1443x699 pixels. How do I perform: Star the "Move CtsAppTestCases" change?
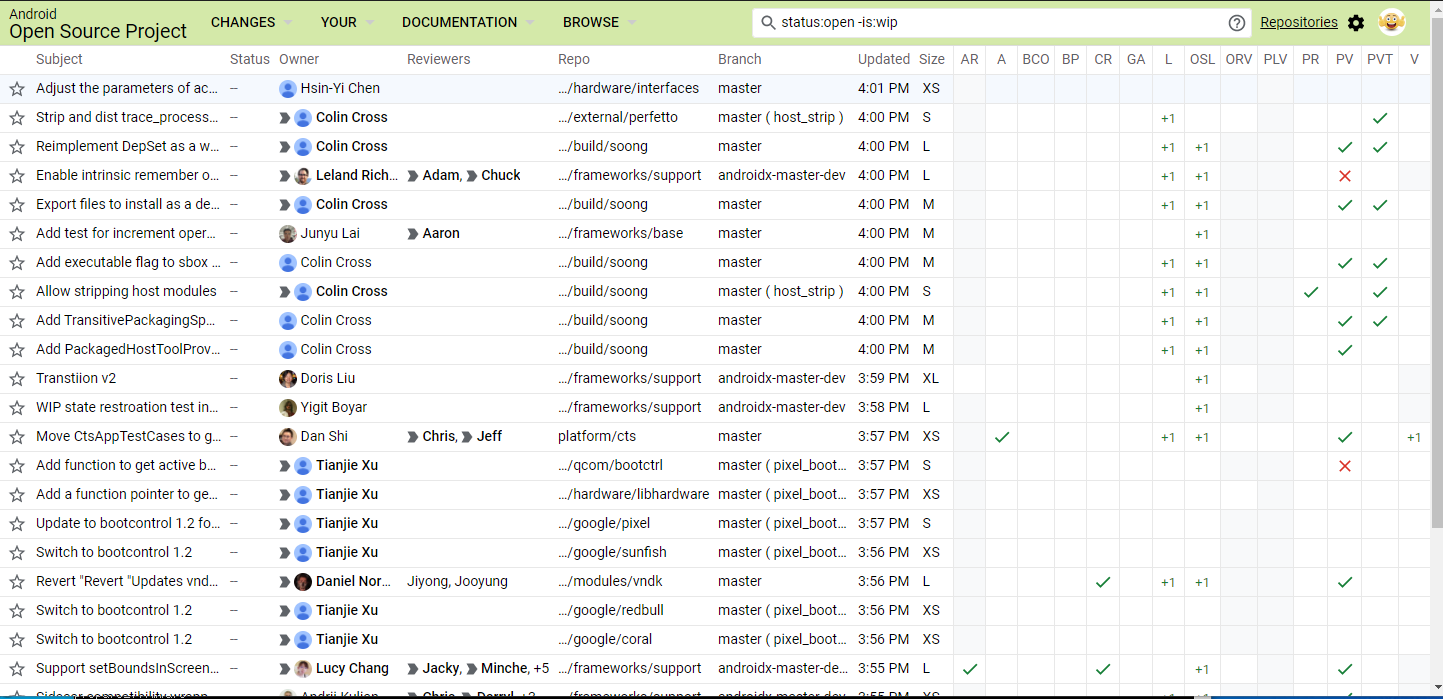point(17,436)
